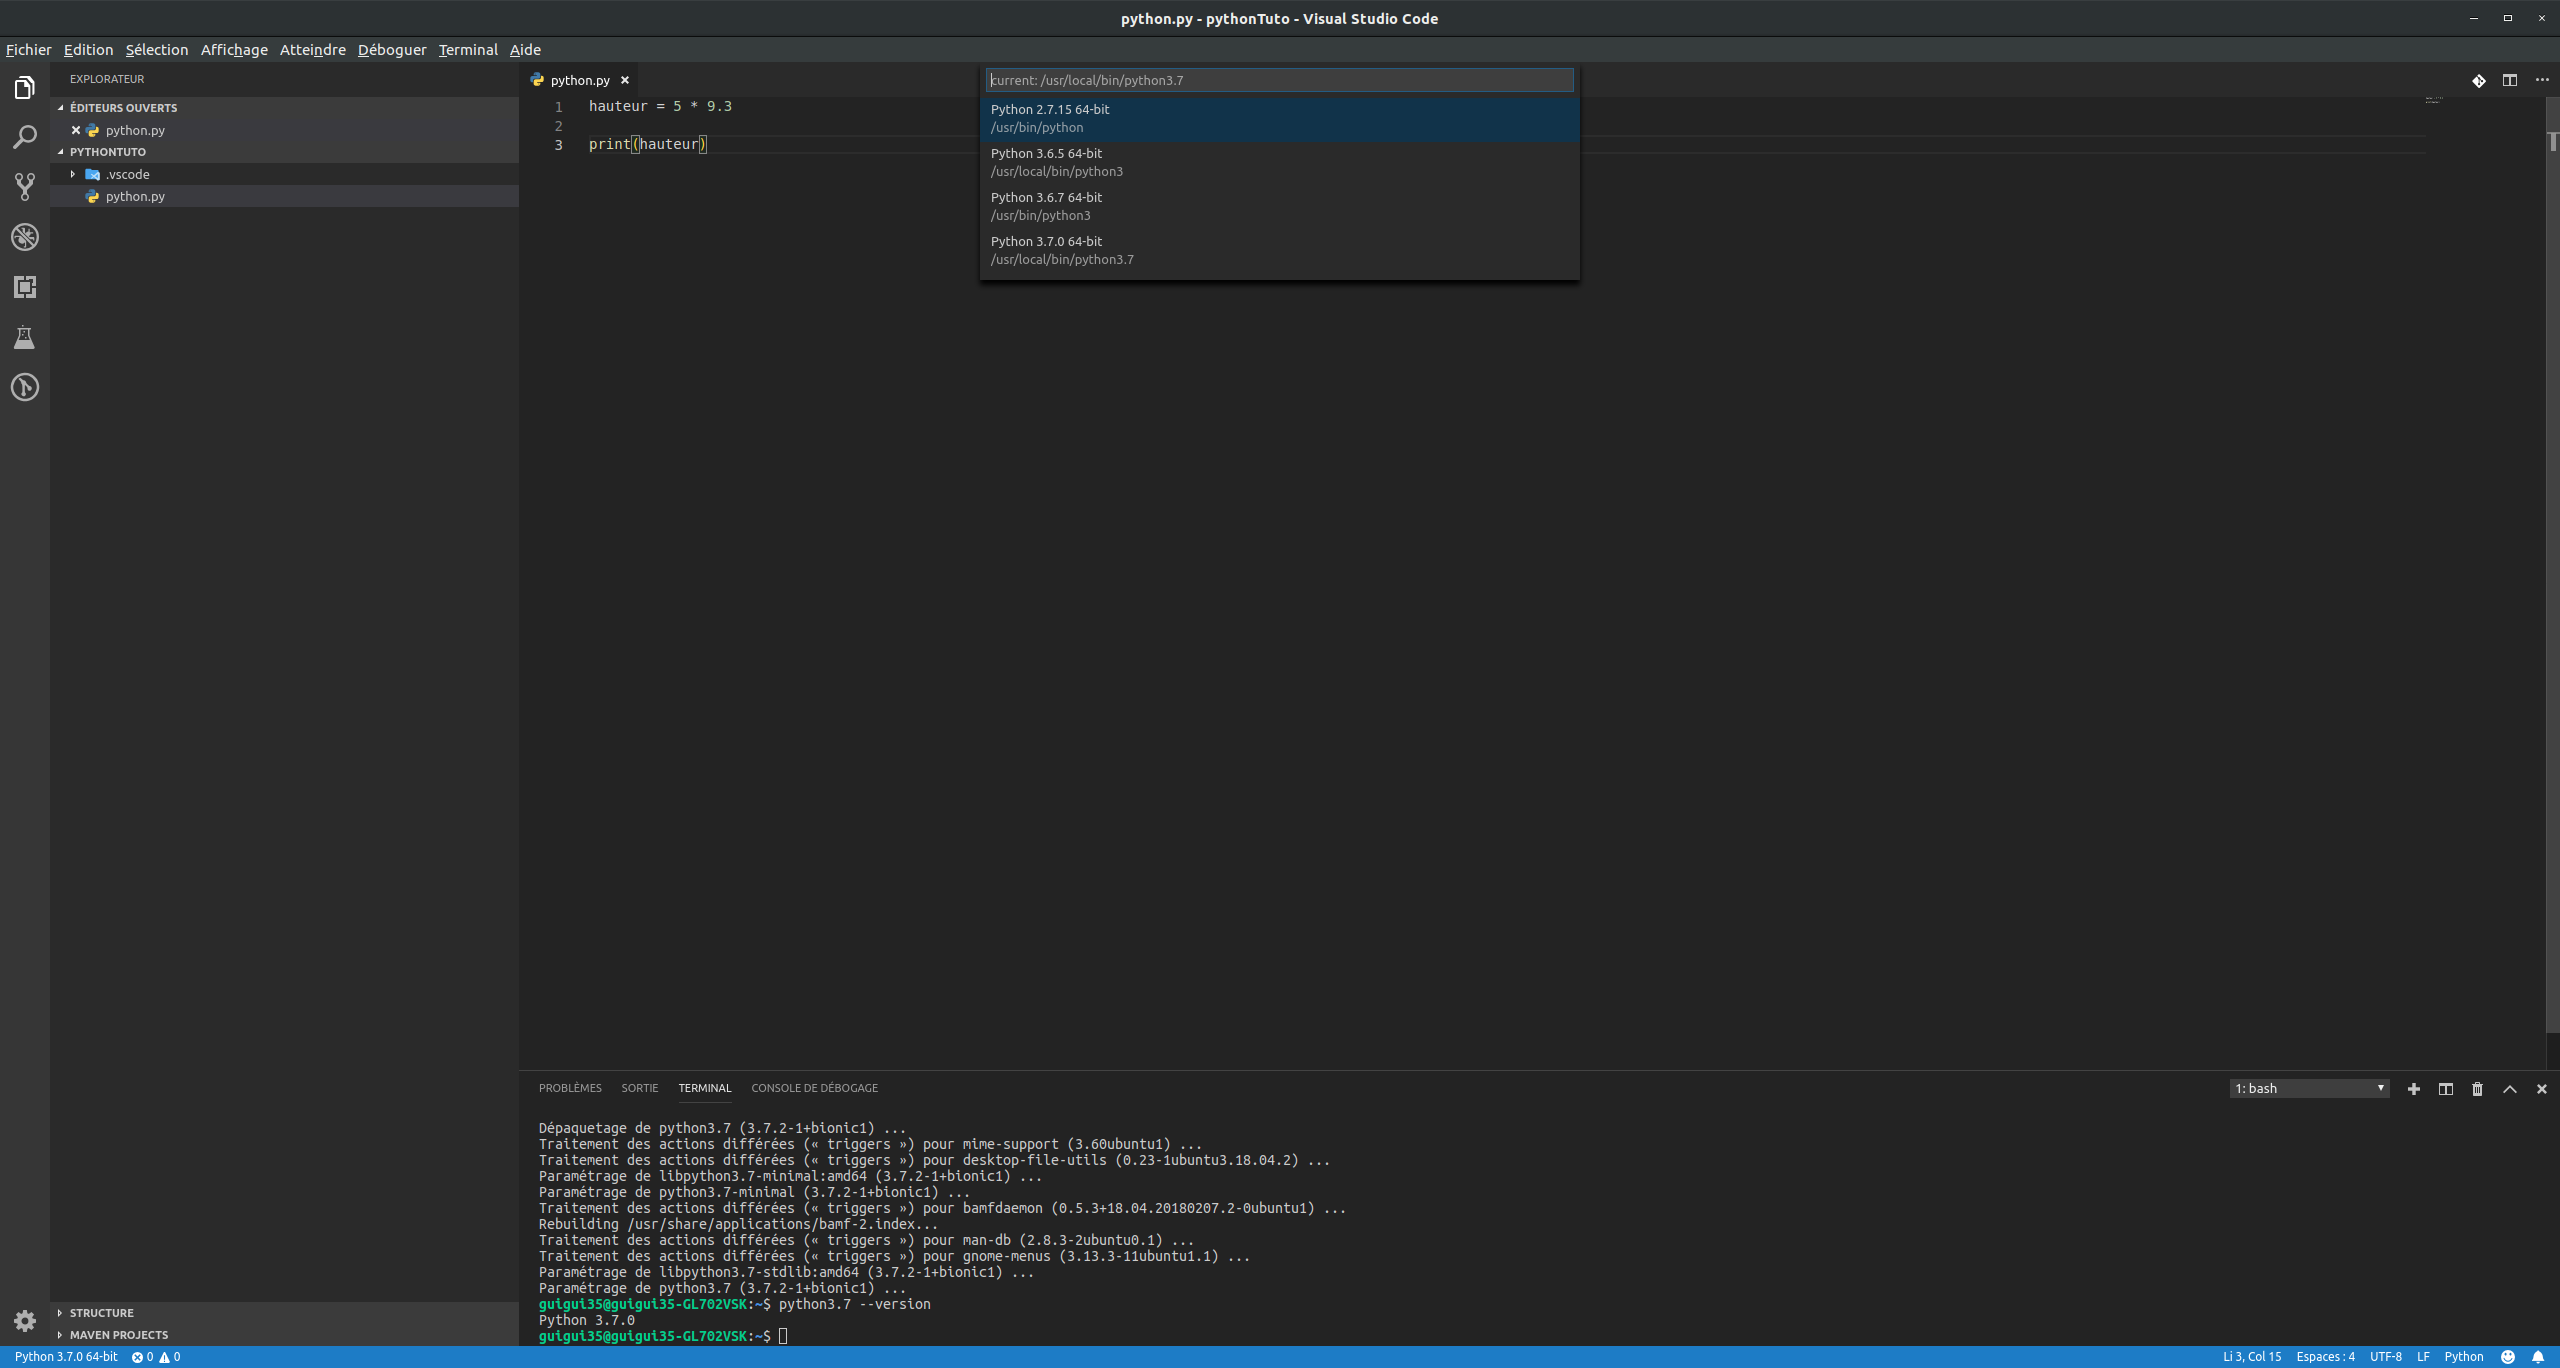2560x1368 pixels.
Task: Change line ending via LF item
Action: coord(2423,1357)
